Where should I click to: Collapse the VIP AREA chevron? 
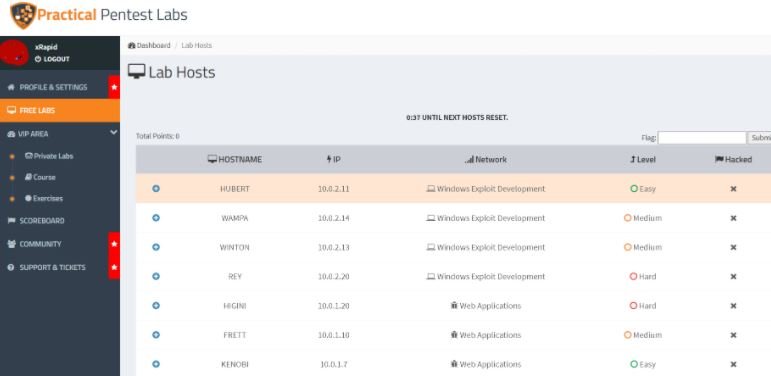tap(114, 133)
